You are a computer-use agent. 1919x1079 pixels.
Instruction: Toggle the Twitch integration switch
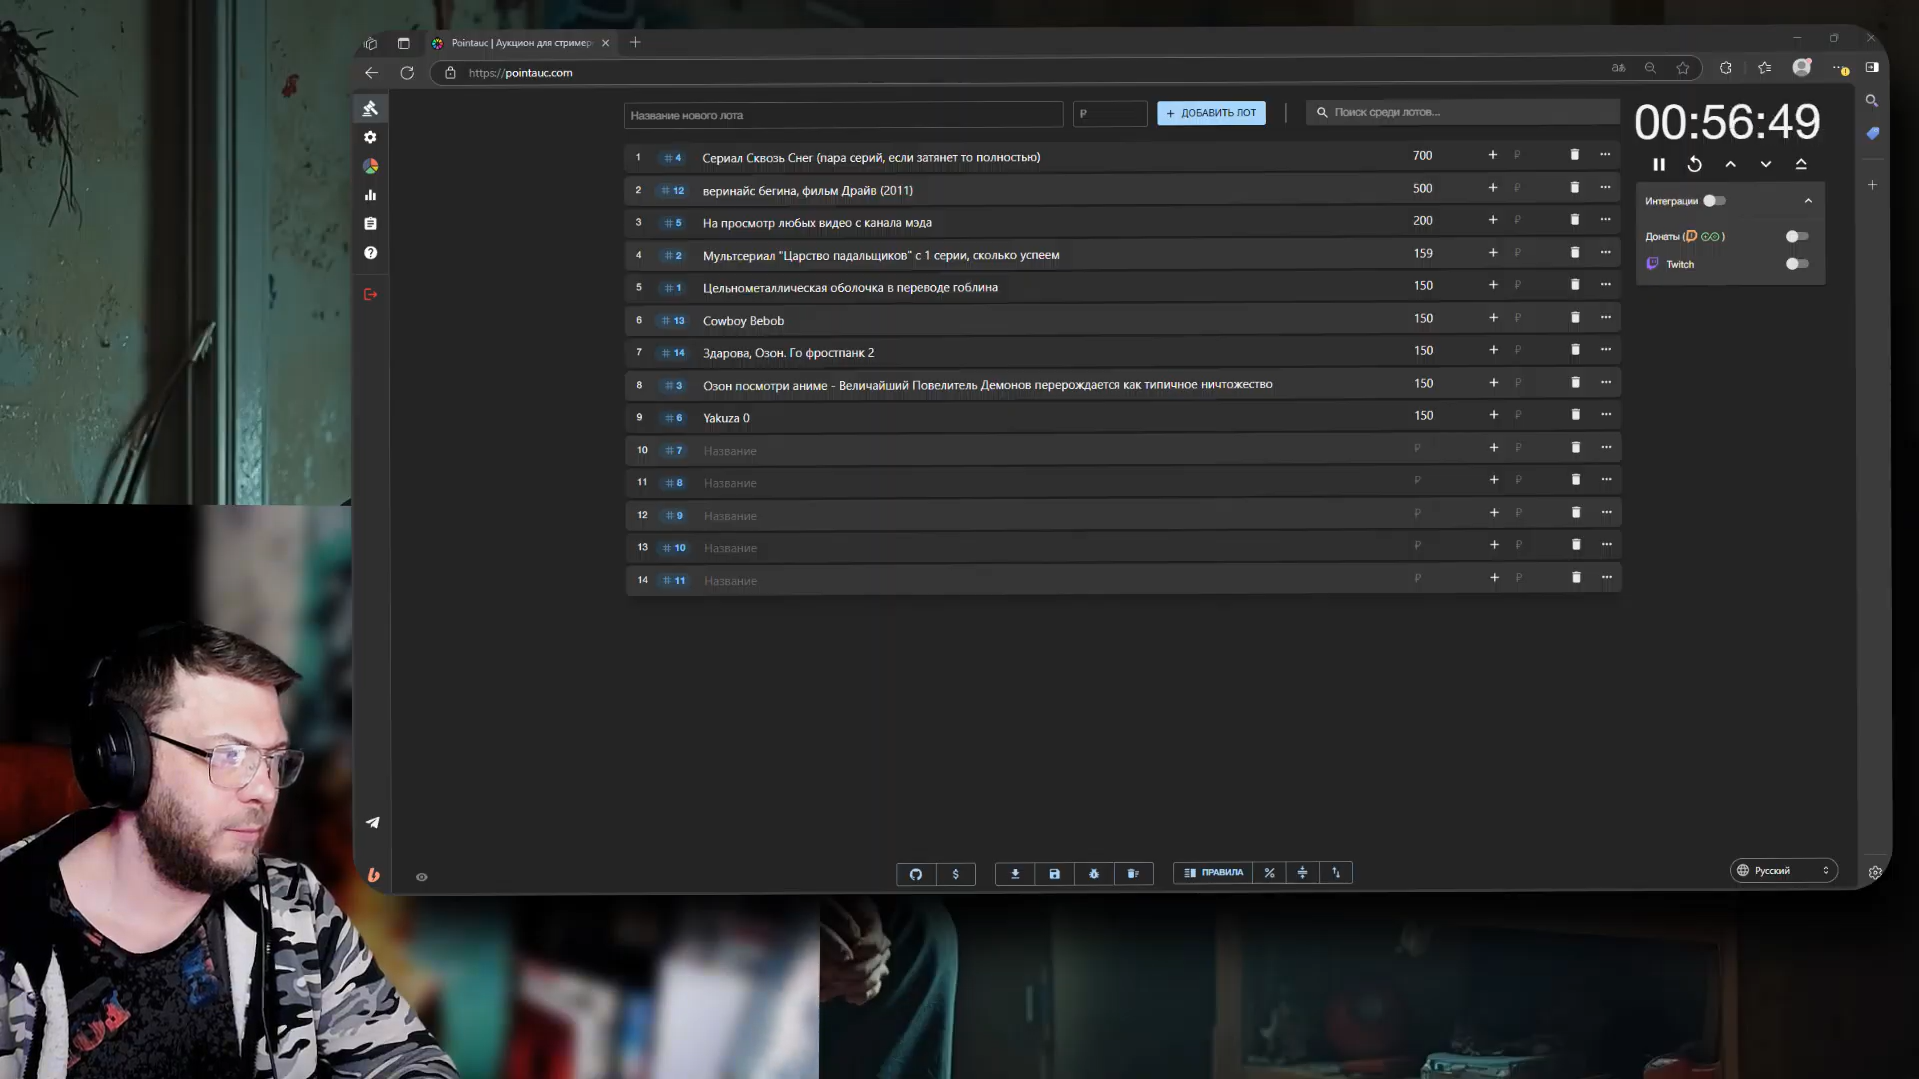click(x=1797, y=264)
